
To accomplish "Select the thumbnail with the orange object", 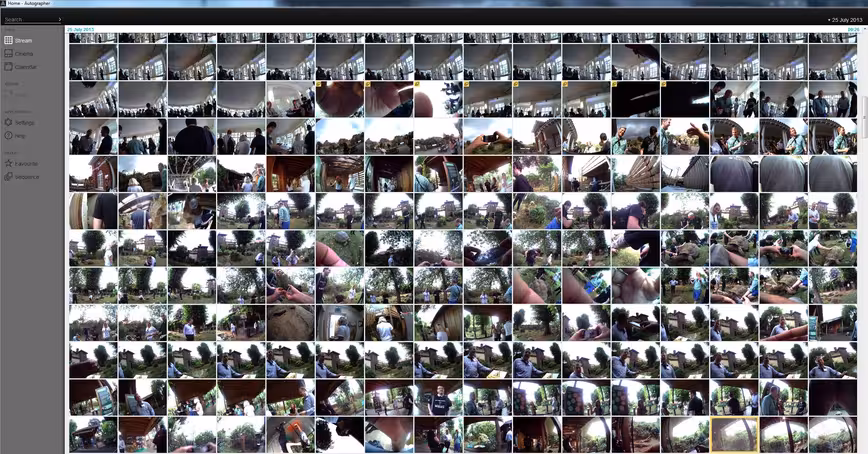I will pyautogui.click(x=290, y=435).
